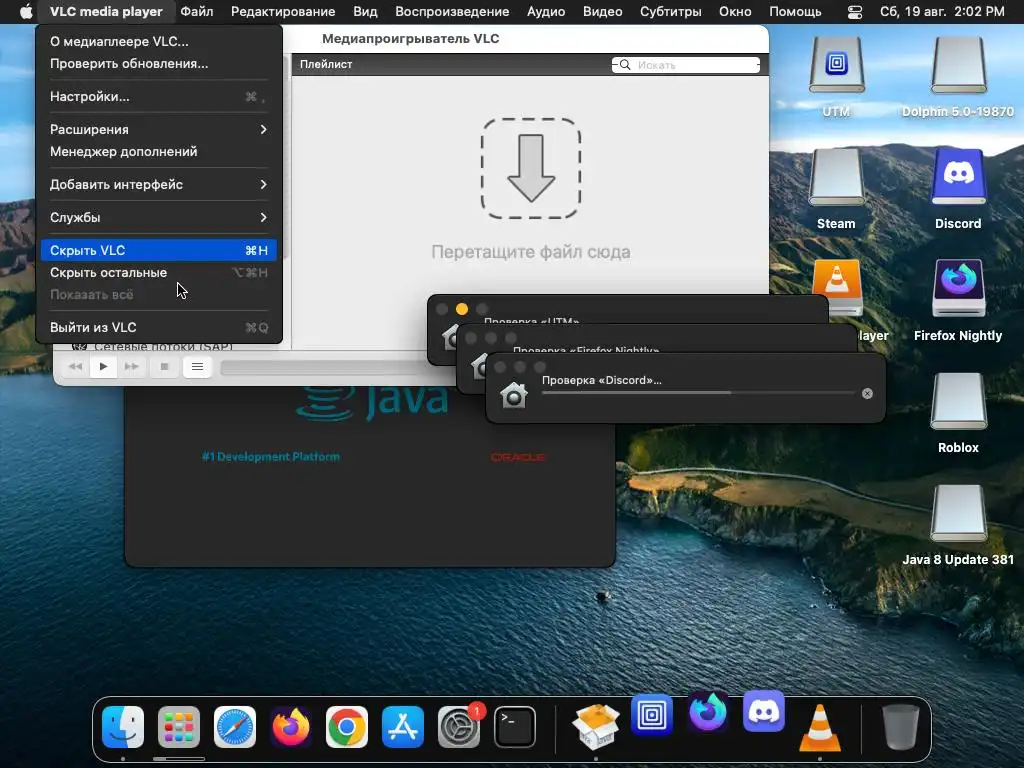Toggle the VLC playlist view button
Viewport: 1024px width, 768px height.
click(197, 366)
